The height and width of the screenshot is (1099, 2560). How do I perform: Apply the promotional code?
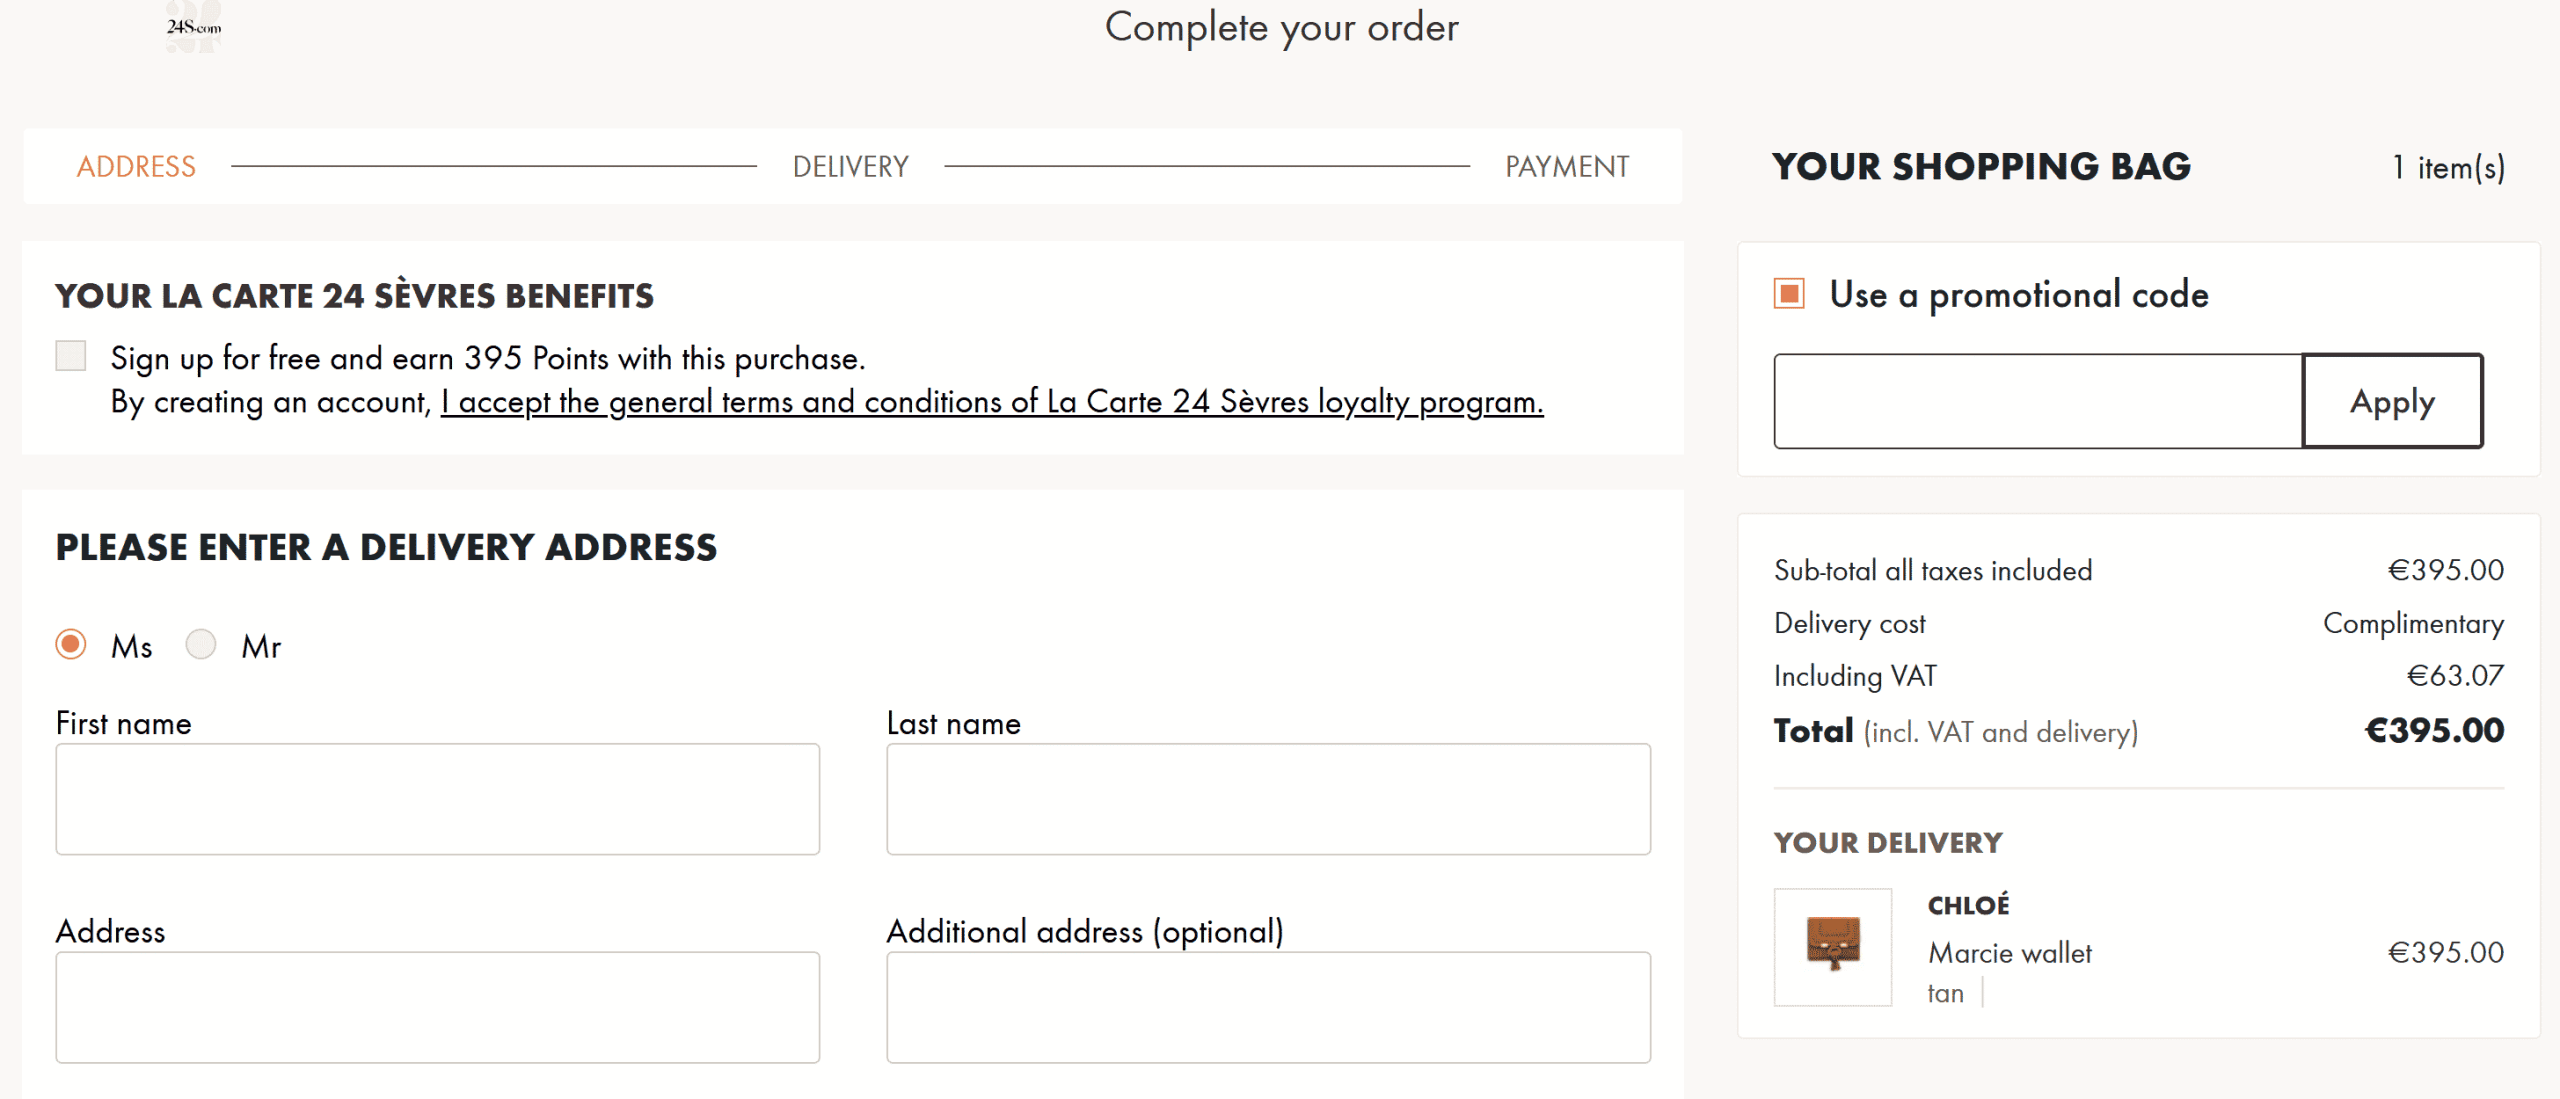(2392, 400)
